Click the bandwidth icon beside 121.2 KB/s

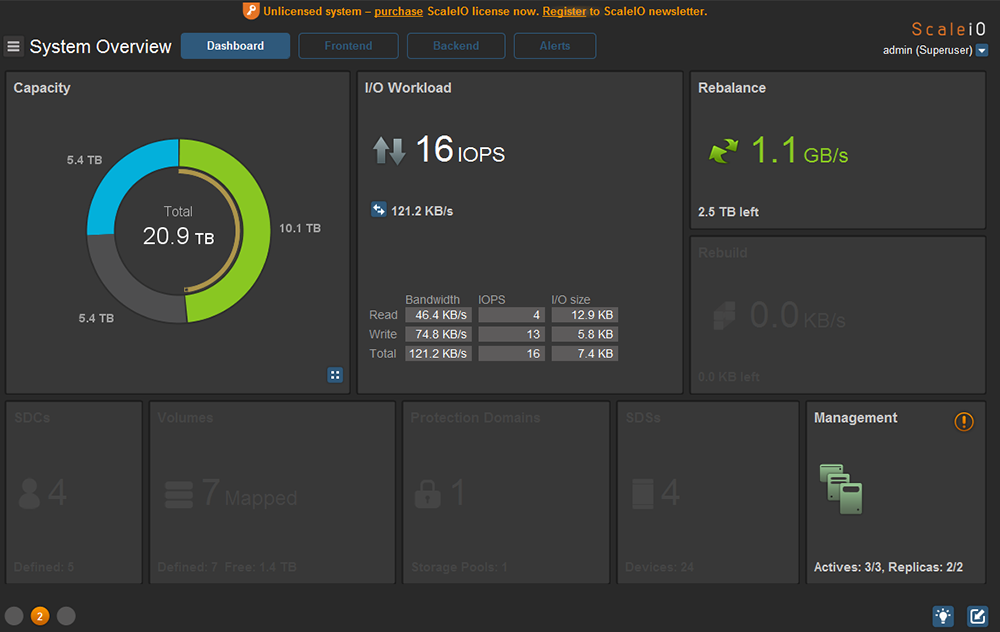(x=379, y=210)
